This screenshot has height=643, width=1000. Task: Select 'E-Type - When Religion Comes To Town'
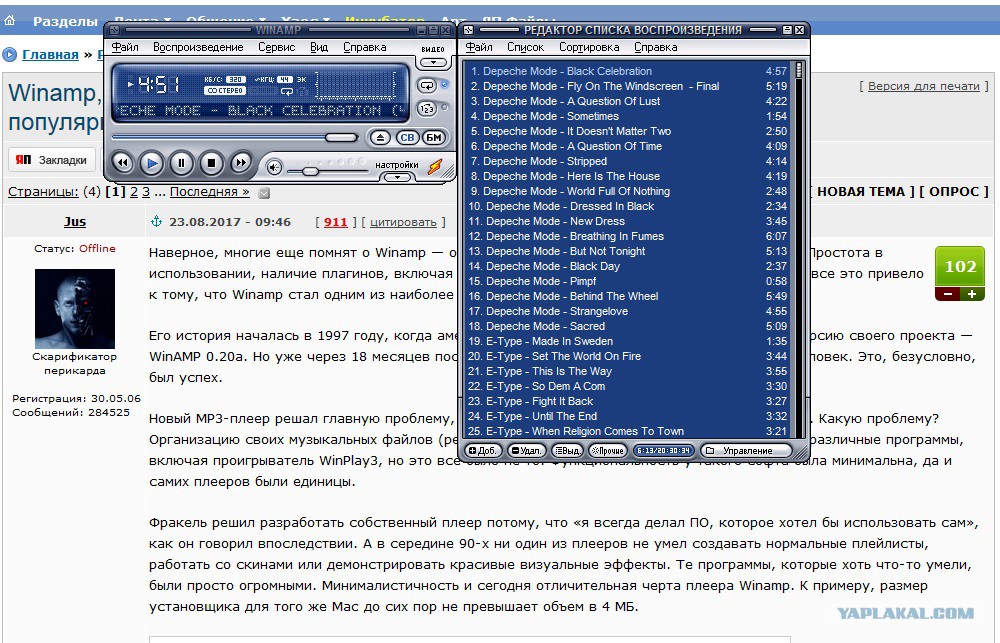point(628,431)
